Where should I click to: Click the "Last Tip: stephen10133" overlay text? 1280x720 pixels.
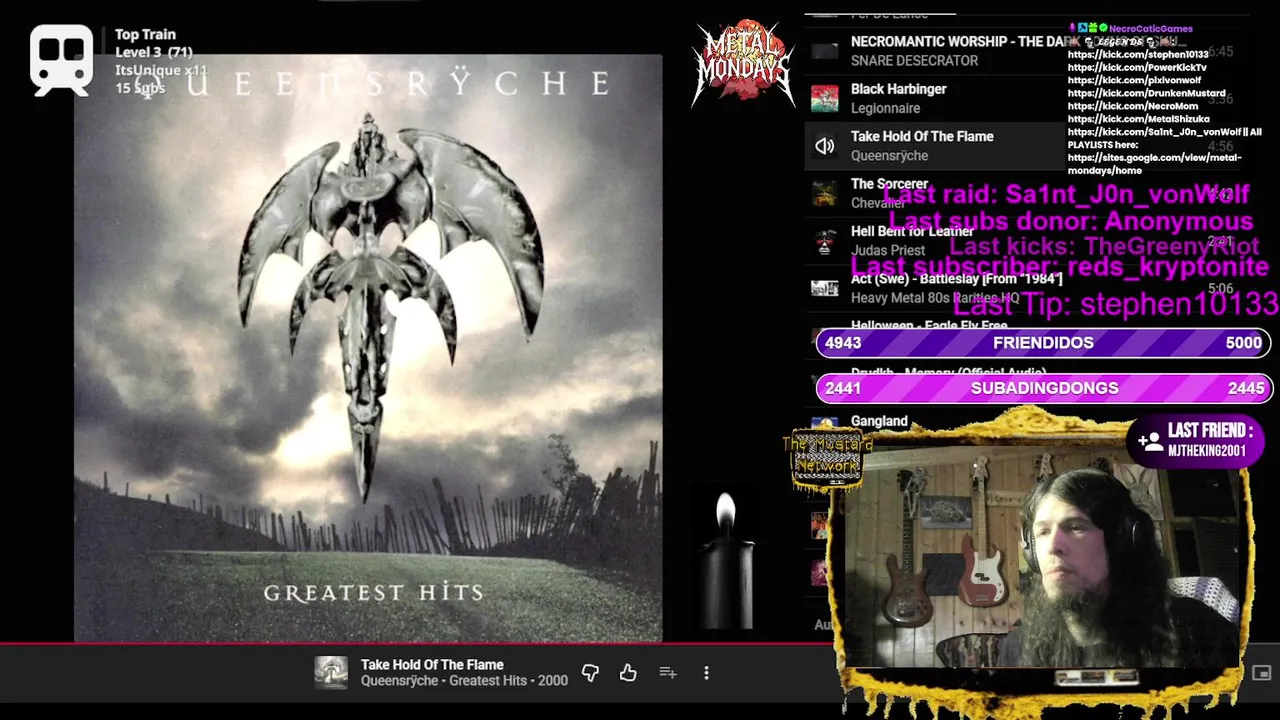[x=1116, y=304]
